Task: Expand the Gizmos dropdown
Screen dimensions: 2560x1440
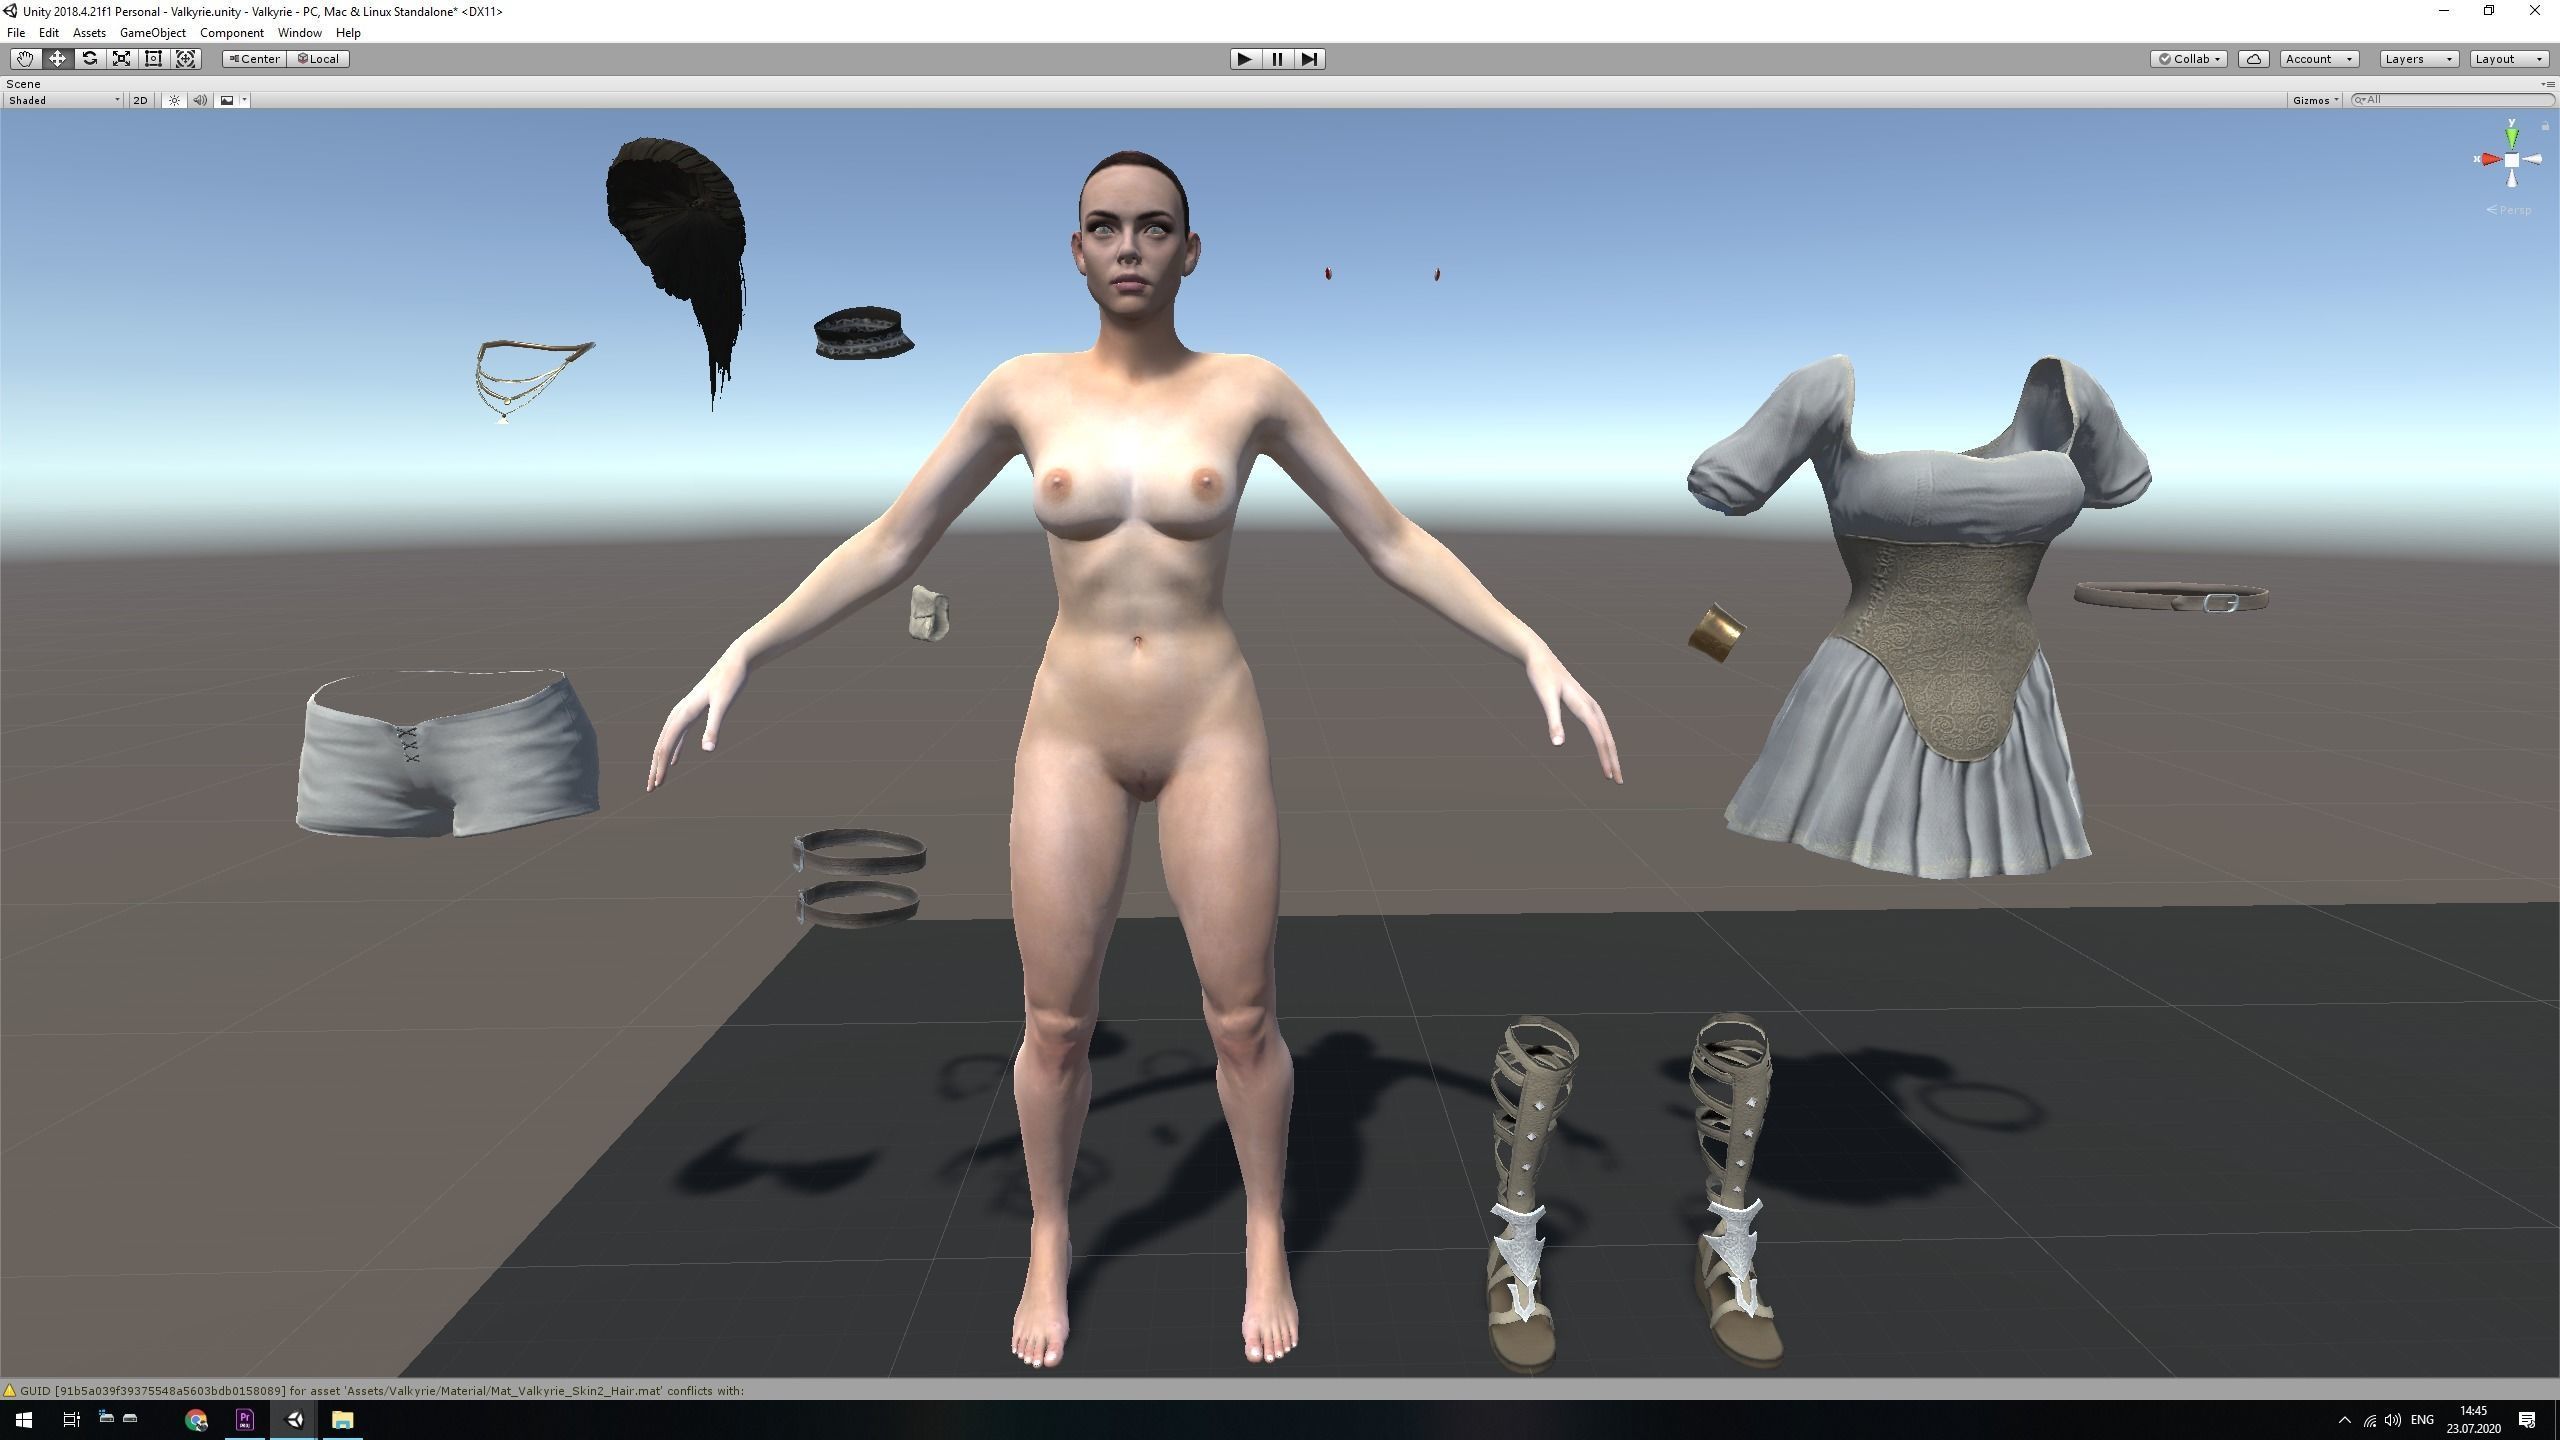Action: 2315,100
